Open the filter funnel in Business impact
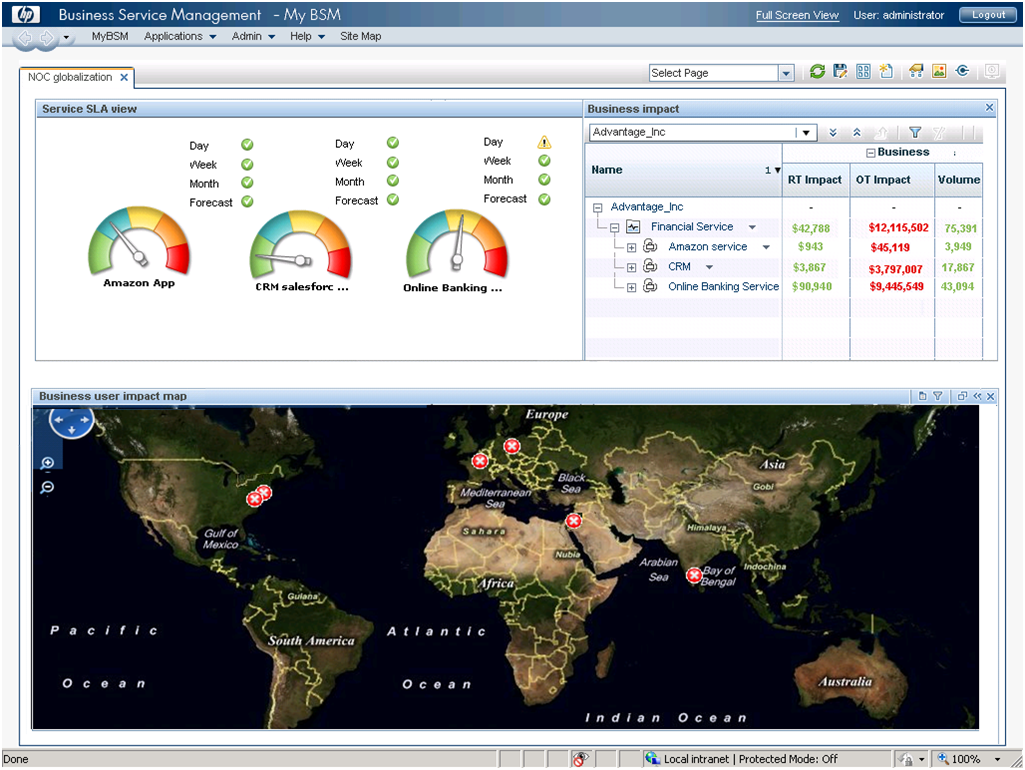This screenshot has width=1025, height=770. click(915, 133)
